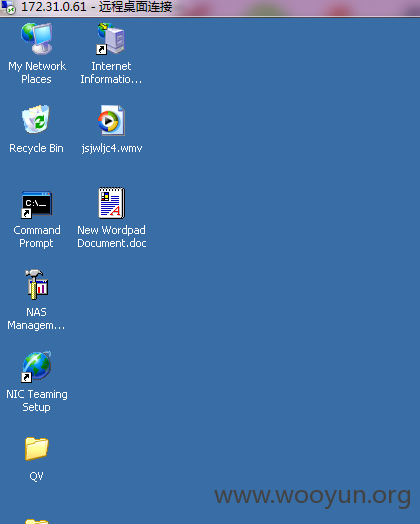Open My Network Places icon
The height and width of the screenshot is (524, 420).
point(37,38)
